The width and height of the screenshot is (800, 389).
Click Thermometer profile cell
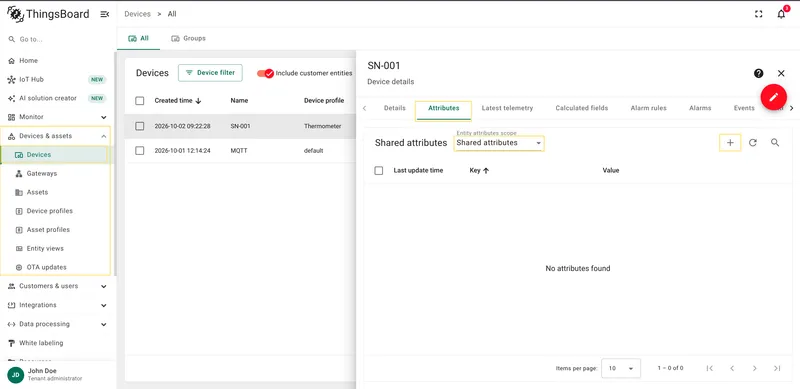tap(322, 126)
